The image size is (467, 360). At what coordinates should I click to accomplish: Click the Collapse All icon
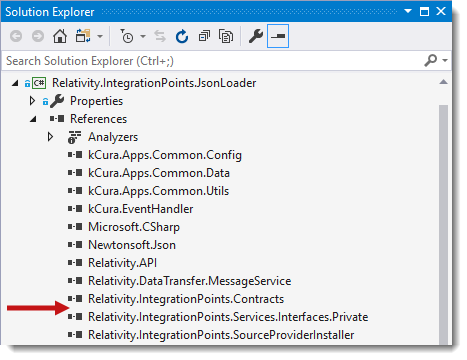click(204, 36)
